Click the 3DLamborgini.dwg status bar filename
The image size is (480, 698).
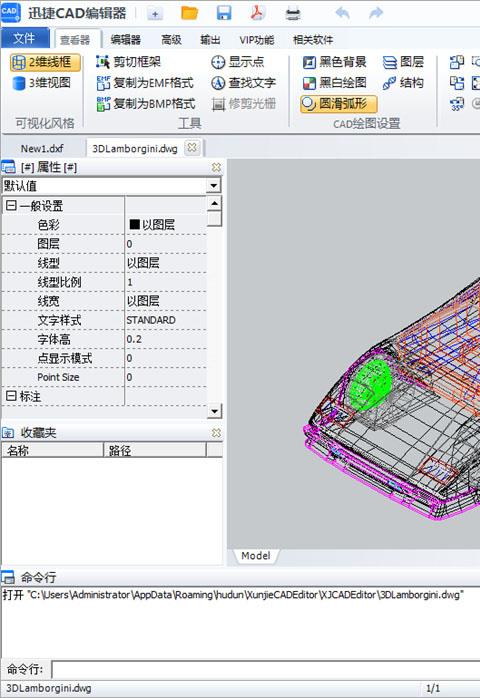[x=48, y=688]
